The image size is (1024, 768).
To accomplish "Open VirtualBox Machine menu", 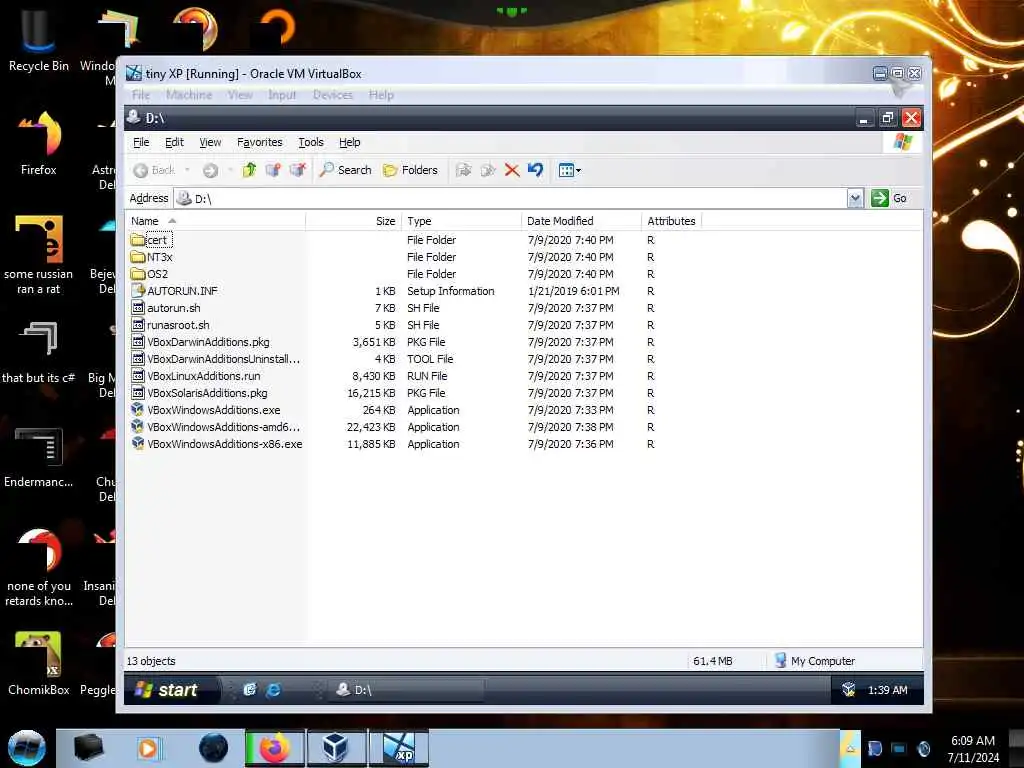I will 189,95.
